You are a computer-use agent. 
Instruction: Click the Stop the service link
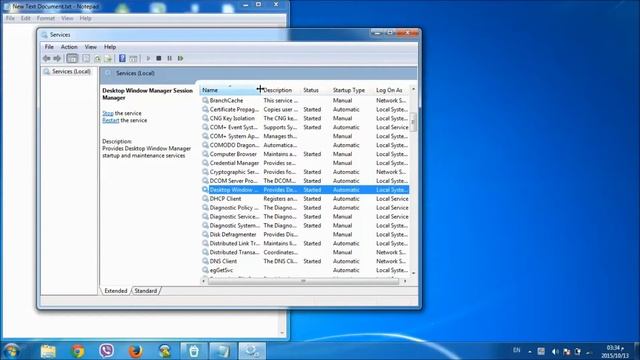click(108, 113)
